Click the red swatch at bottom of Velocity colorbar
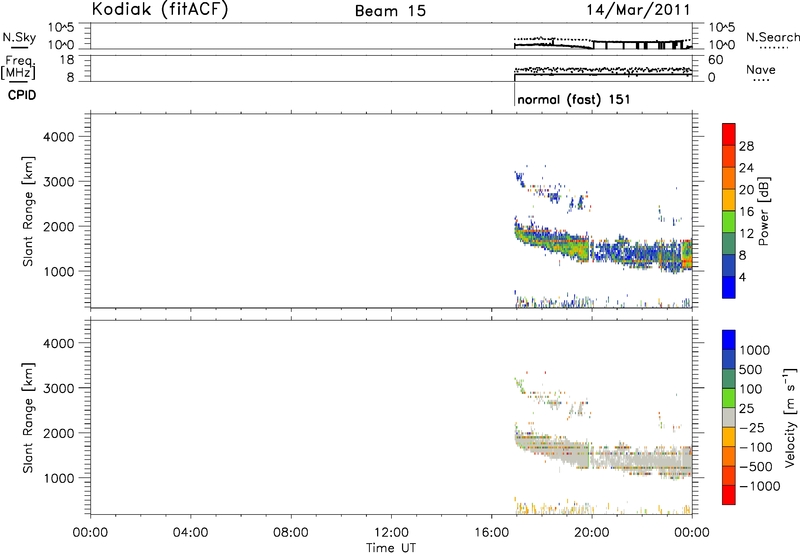 729,495
